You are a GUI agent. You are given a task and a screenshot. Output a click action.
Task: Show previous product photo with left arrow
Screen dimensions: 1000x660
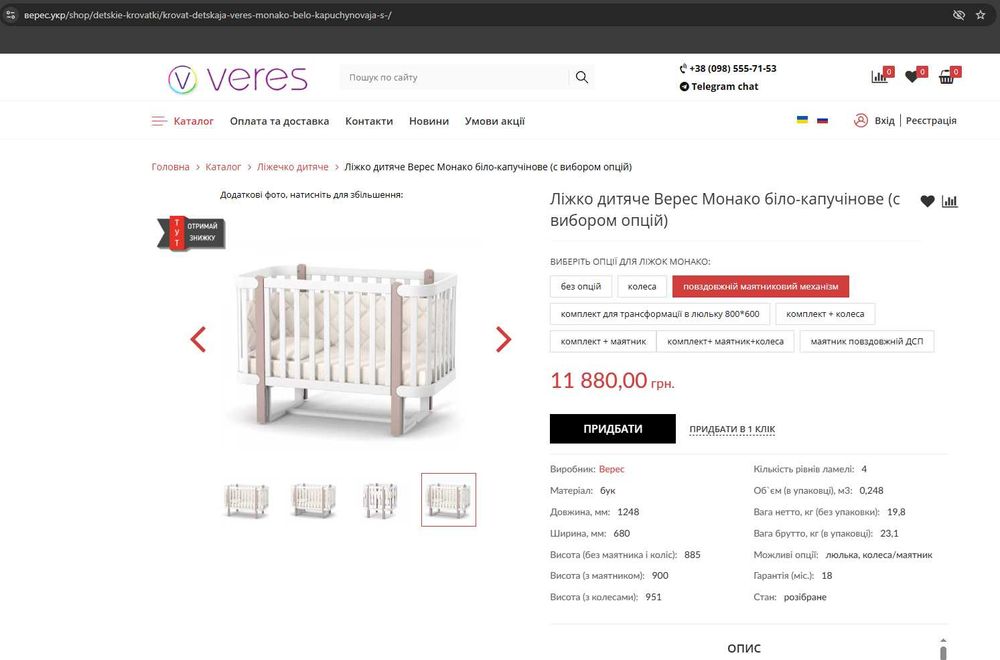coord(198,339)
